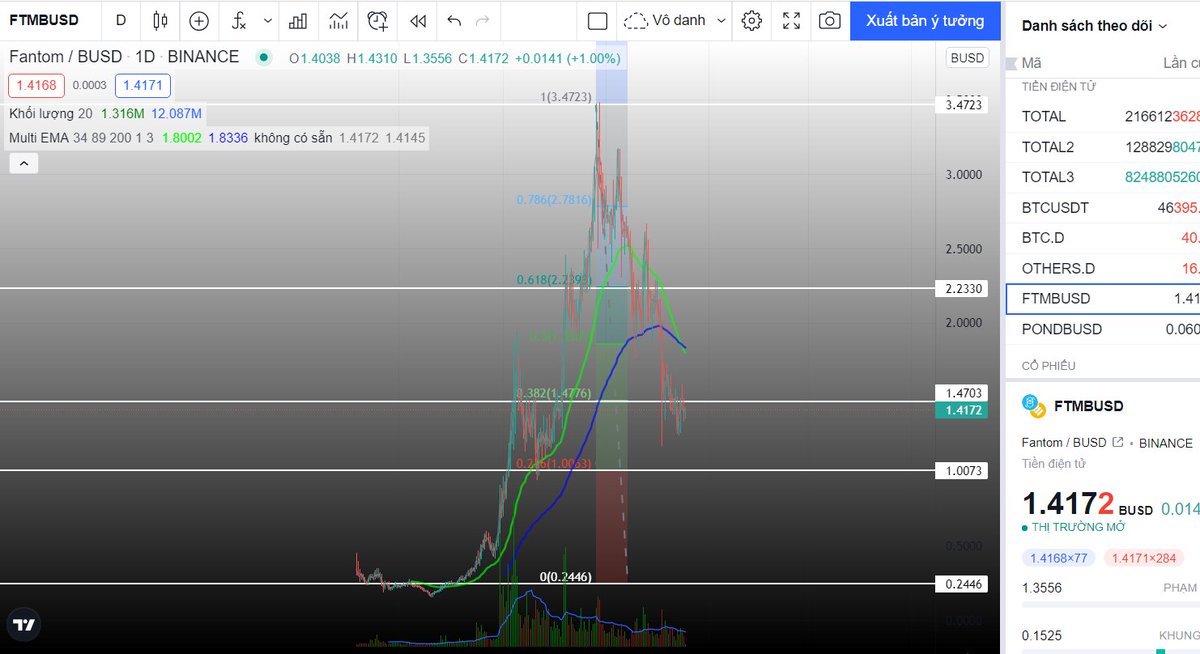The height and width of the screenshot is (654, 1200).
Task: Take a chart snapshot with the camera icon
Action: point(829,20)
